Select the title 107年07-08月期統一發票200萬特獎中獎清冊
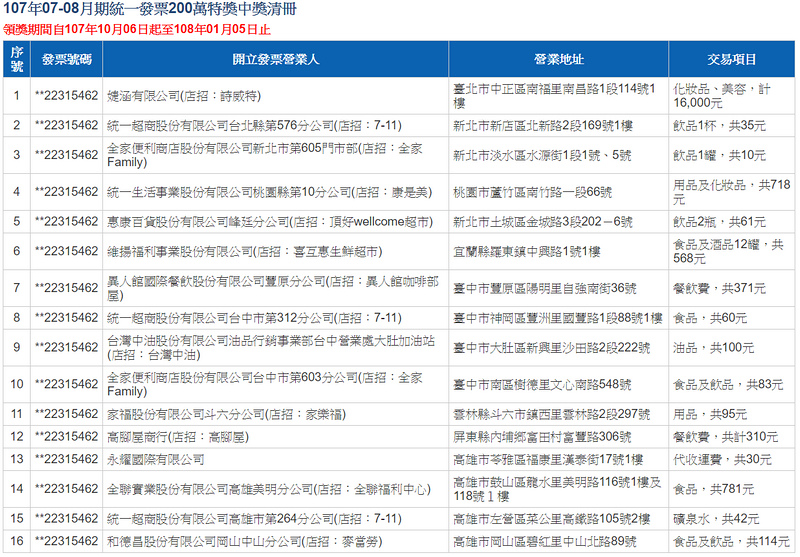The image size is (800, 557). coord(150,9)
